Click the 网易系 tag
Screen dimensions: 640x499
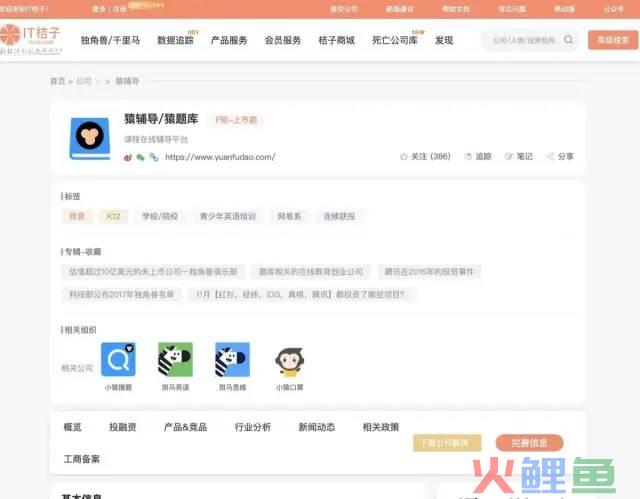point(289,217)
